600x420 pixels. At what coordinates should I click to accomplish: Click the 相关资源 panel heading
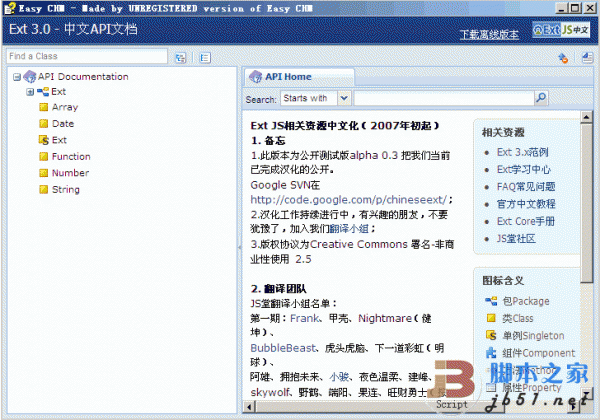click(503, 132)
